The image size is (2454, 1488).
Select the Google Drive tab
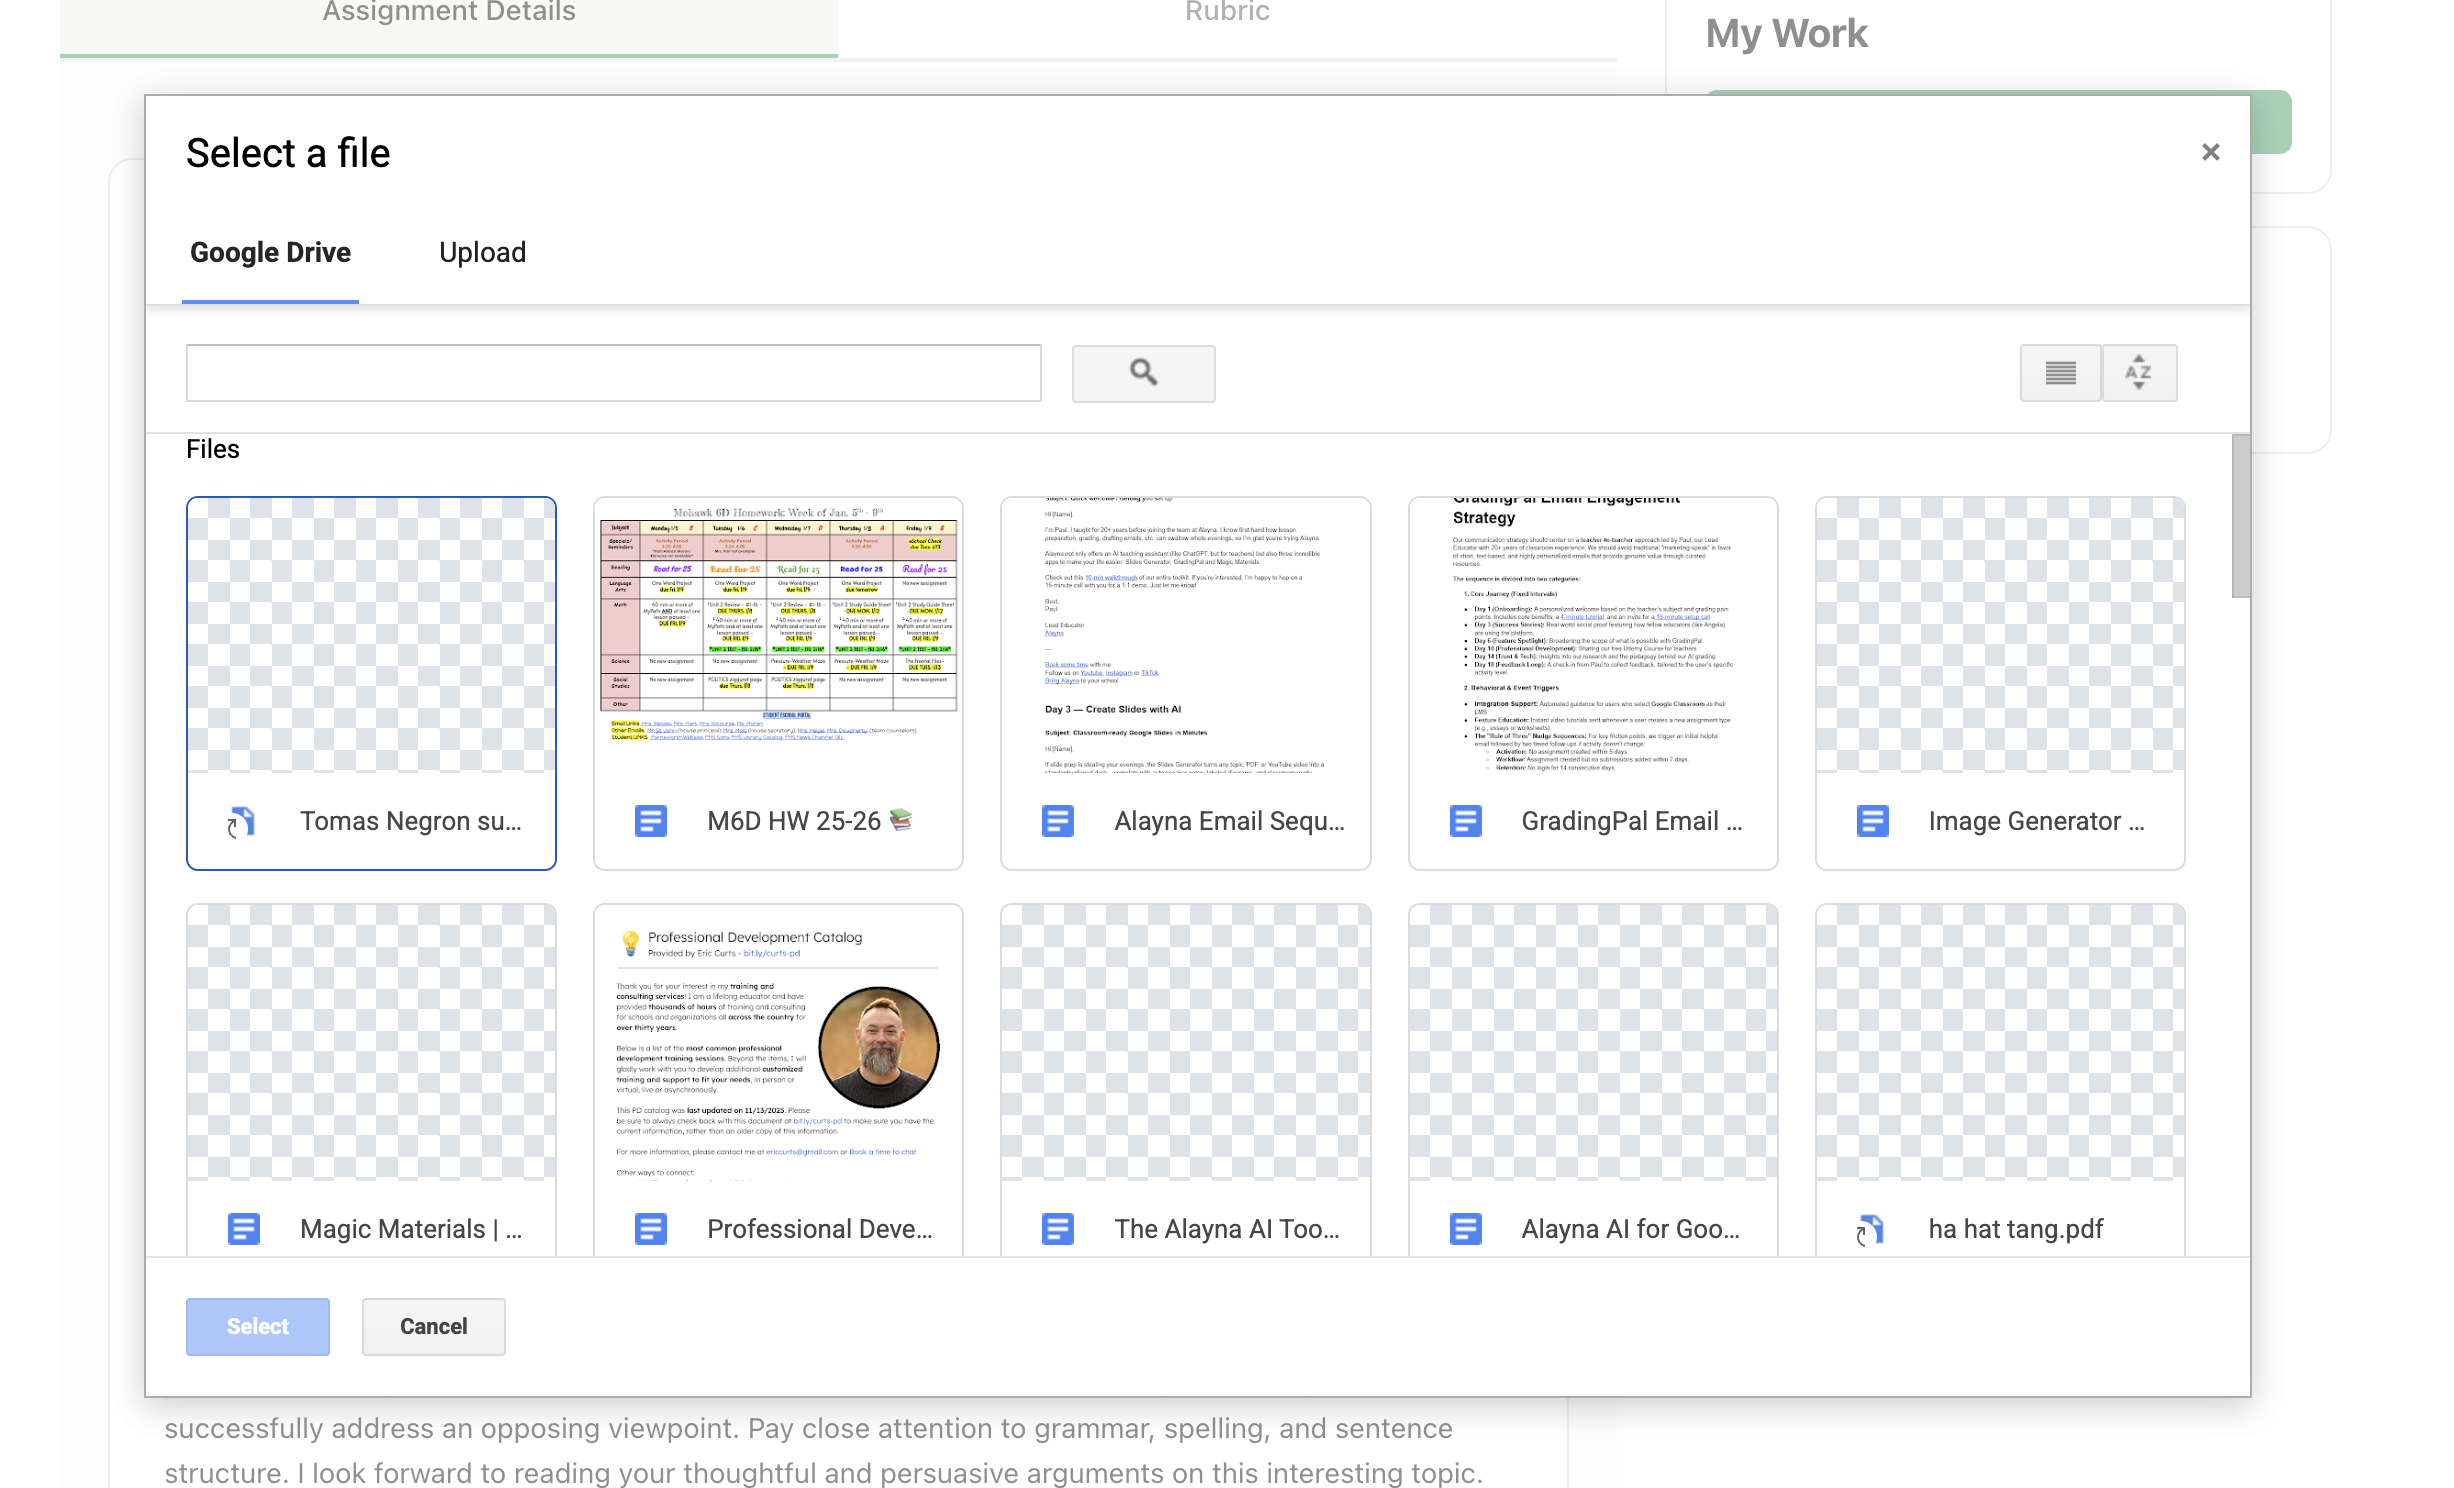point(269,252)
